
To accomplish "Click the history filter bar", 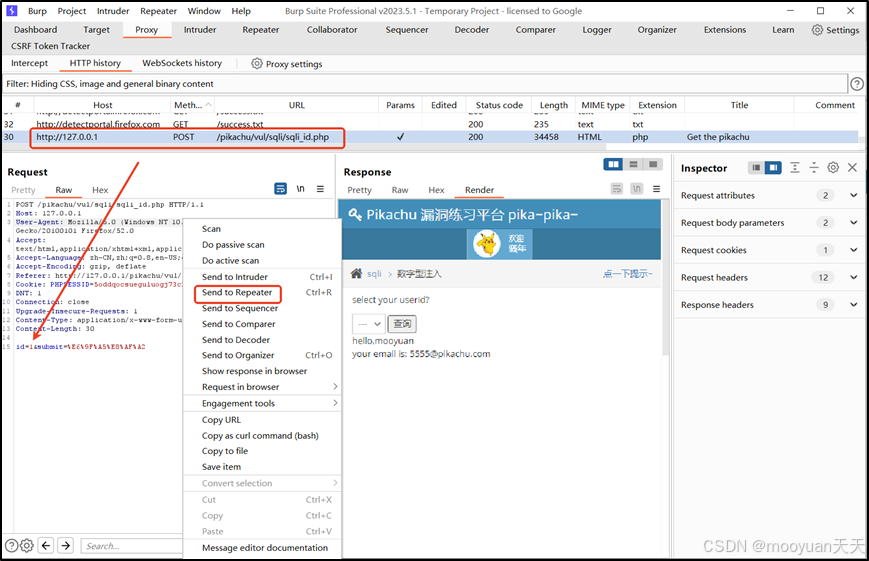I will [x=425, y=84].
